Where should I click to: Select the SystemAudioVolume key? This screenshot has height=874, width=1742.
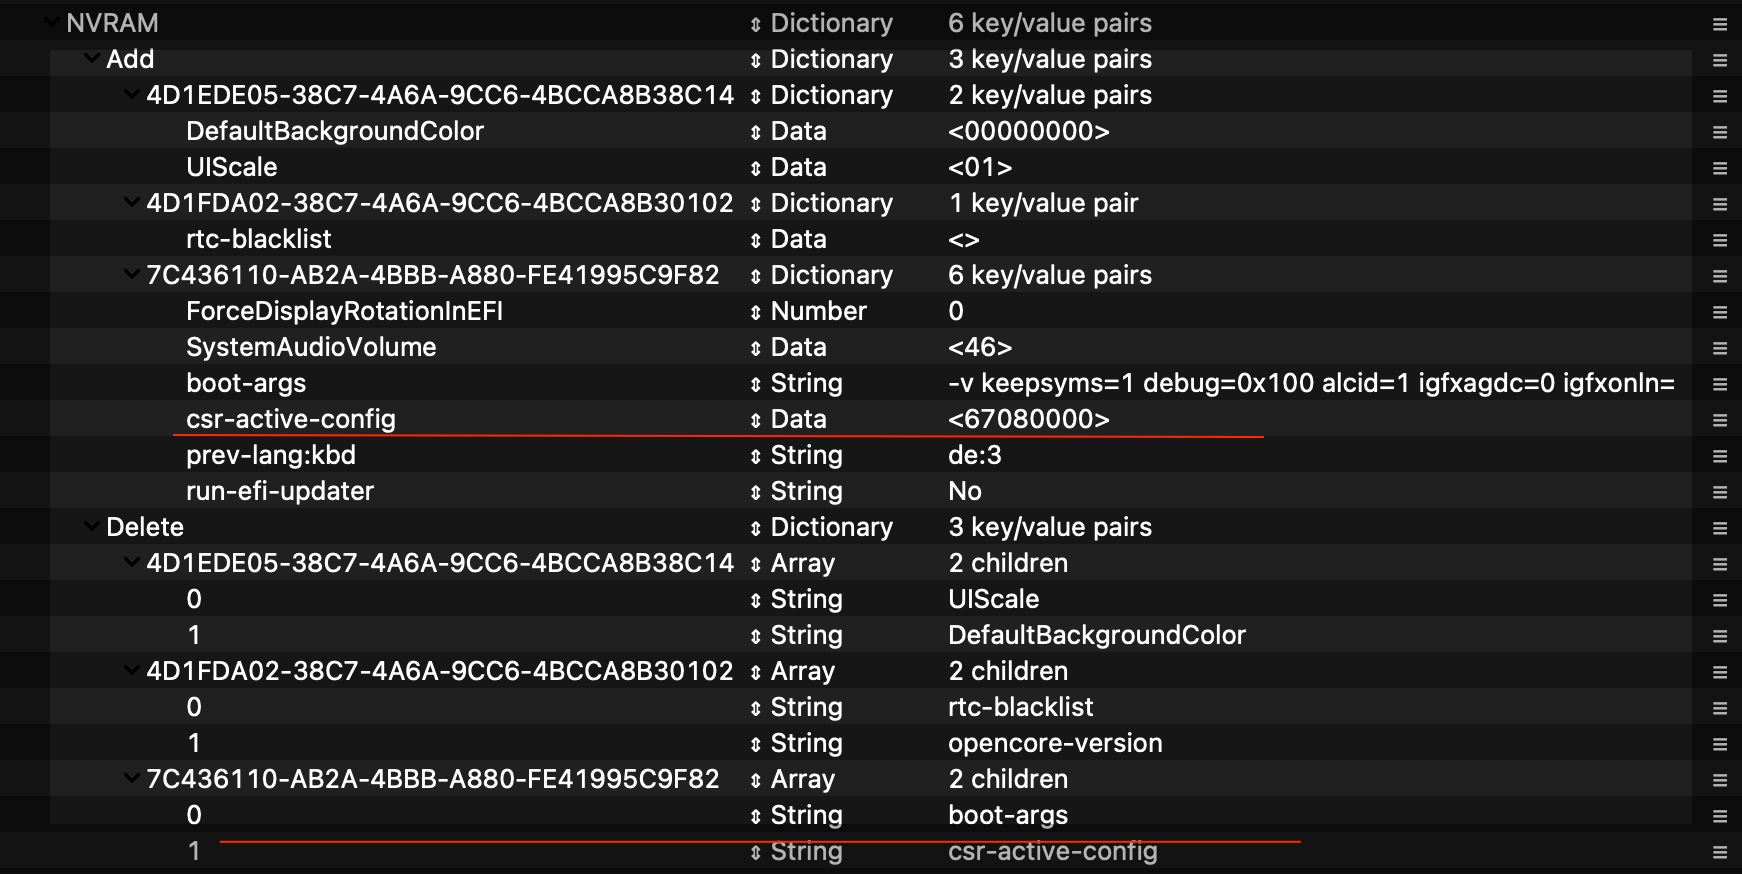310,347
